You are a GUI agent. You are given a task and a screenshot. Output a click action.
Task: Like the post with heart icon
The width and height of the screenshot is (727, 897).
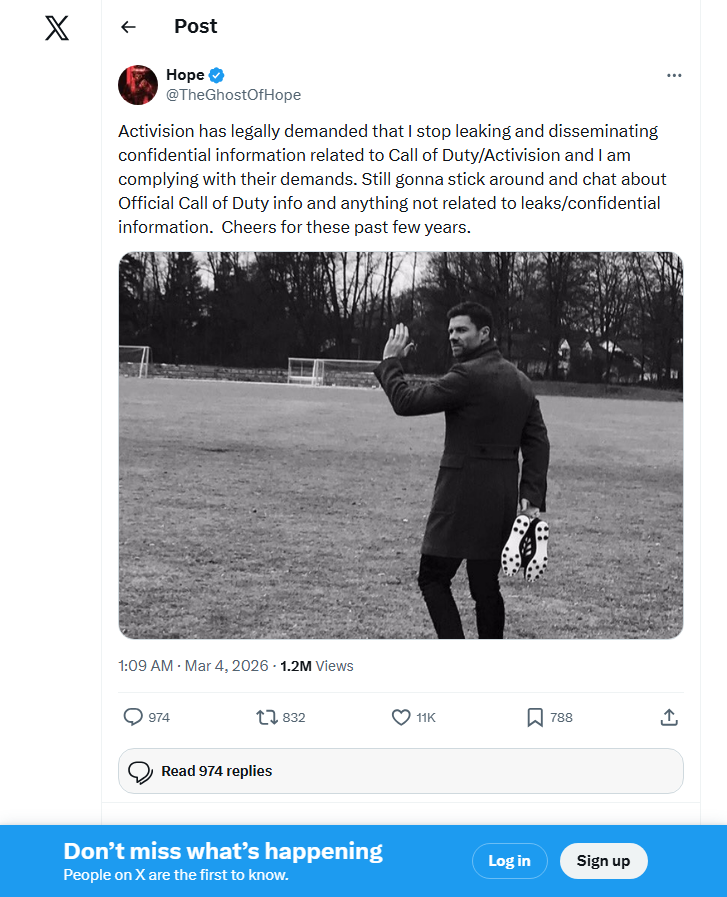point(401,717)
